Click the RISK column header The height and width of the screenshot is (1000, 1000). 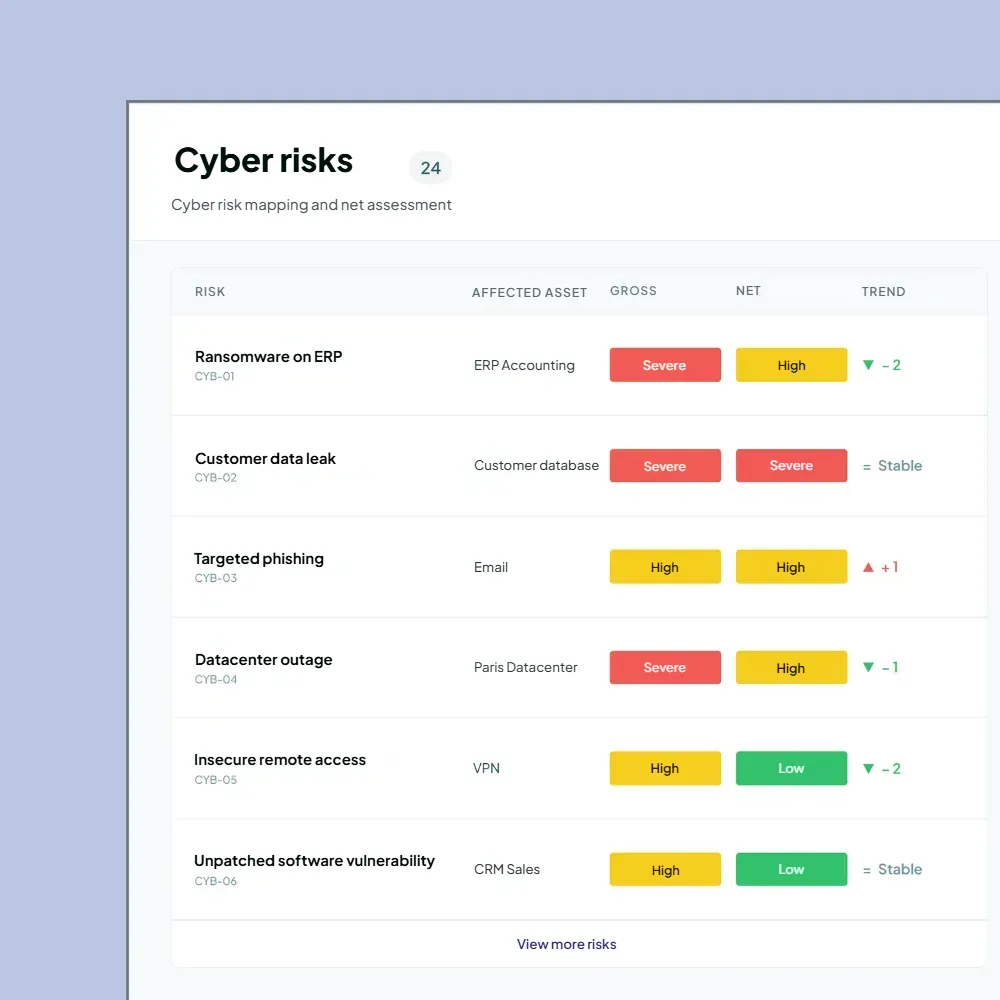coord(210,291)
